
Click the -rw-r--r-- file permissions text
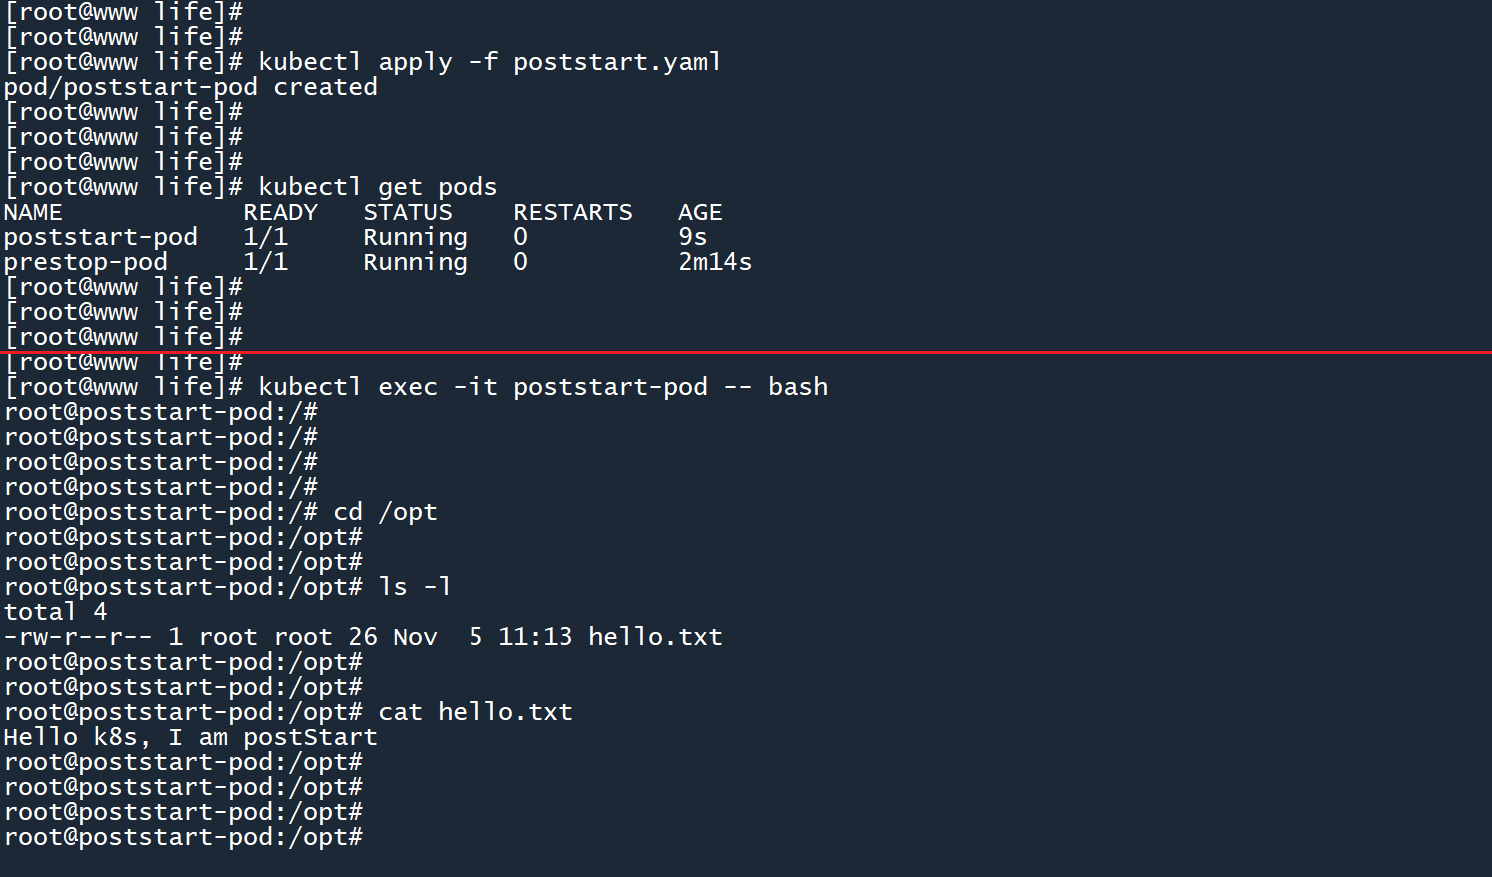(78, 637)
